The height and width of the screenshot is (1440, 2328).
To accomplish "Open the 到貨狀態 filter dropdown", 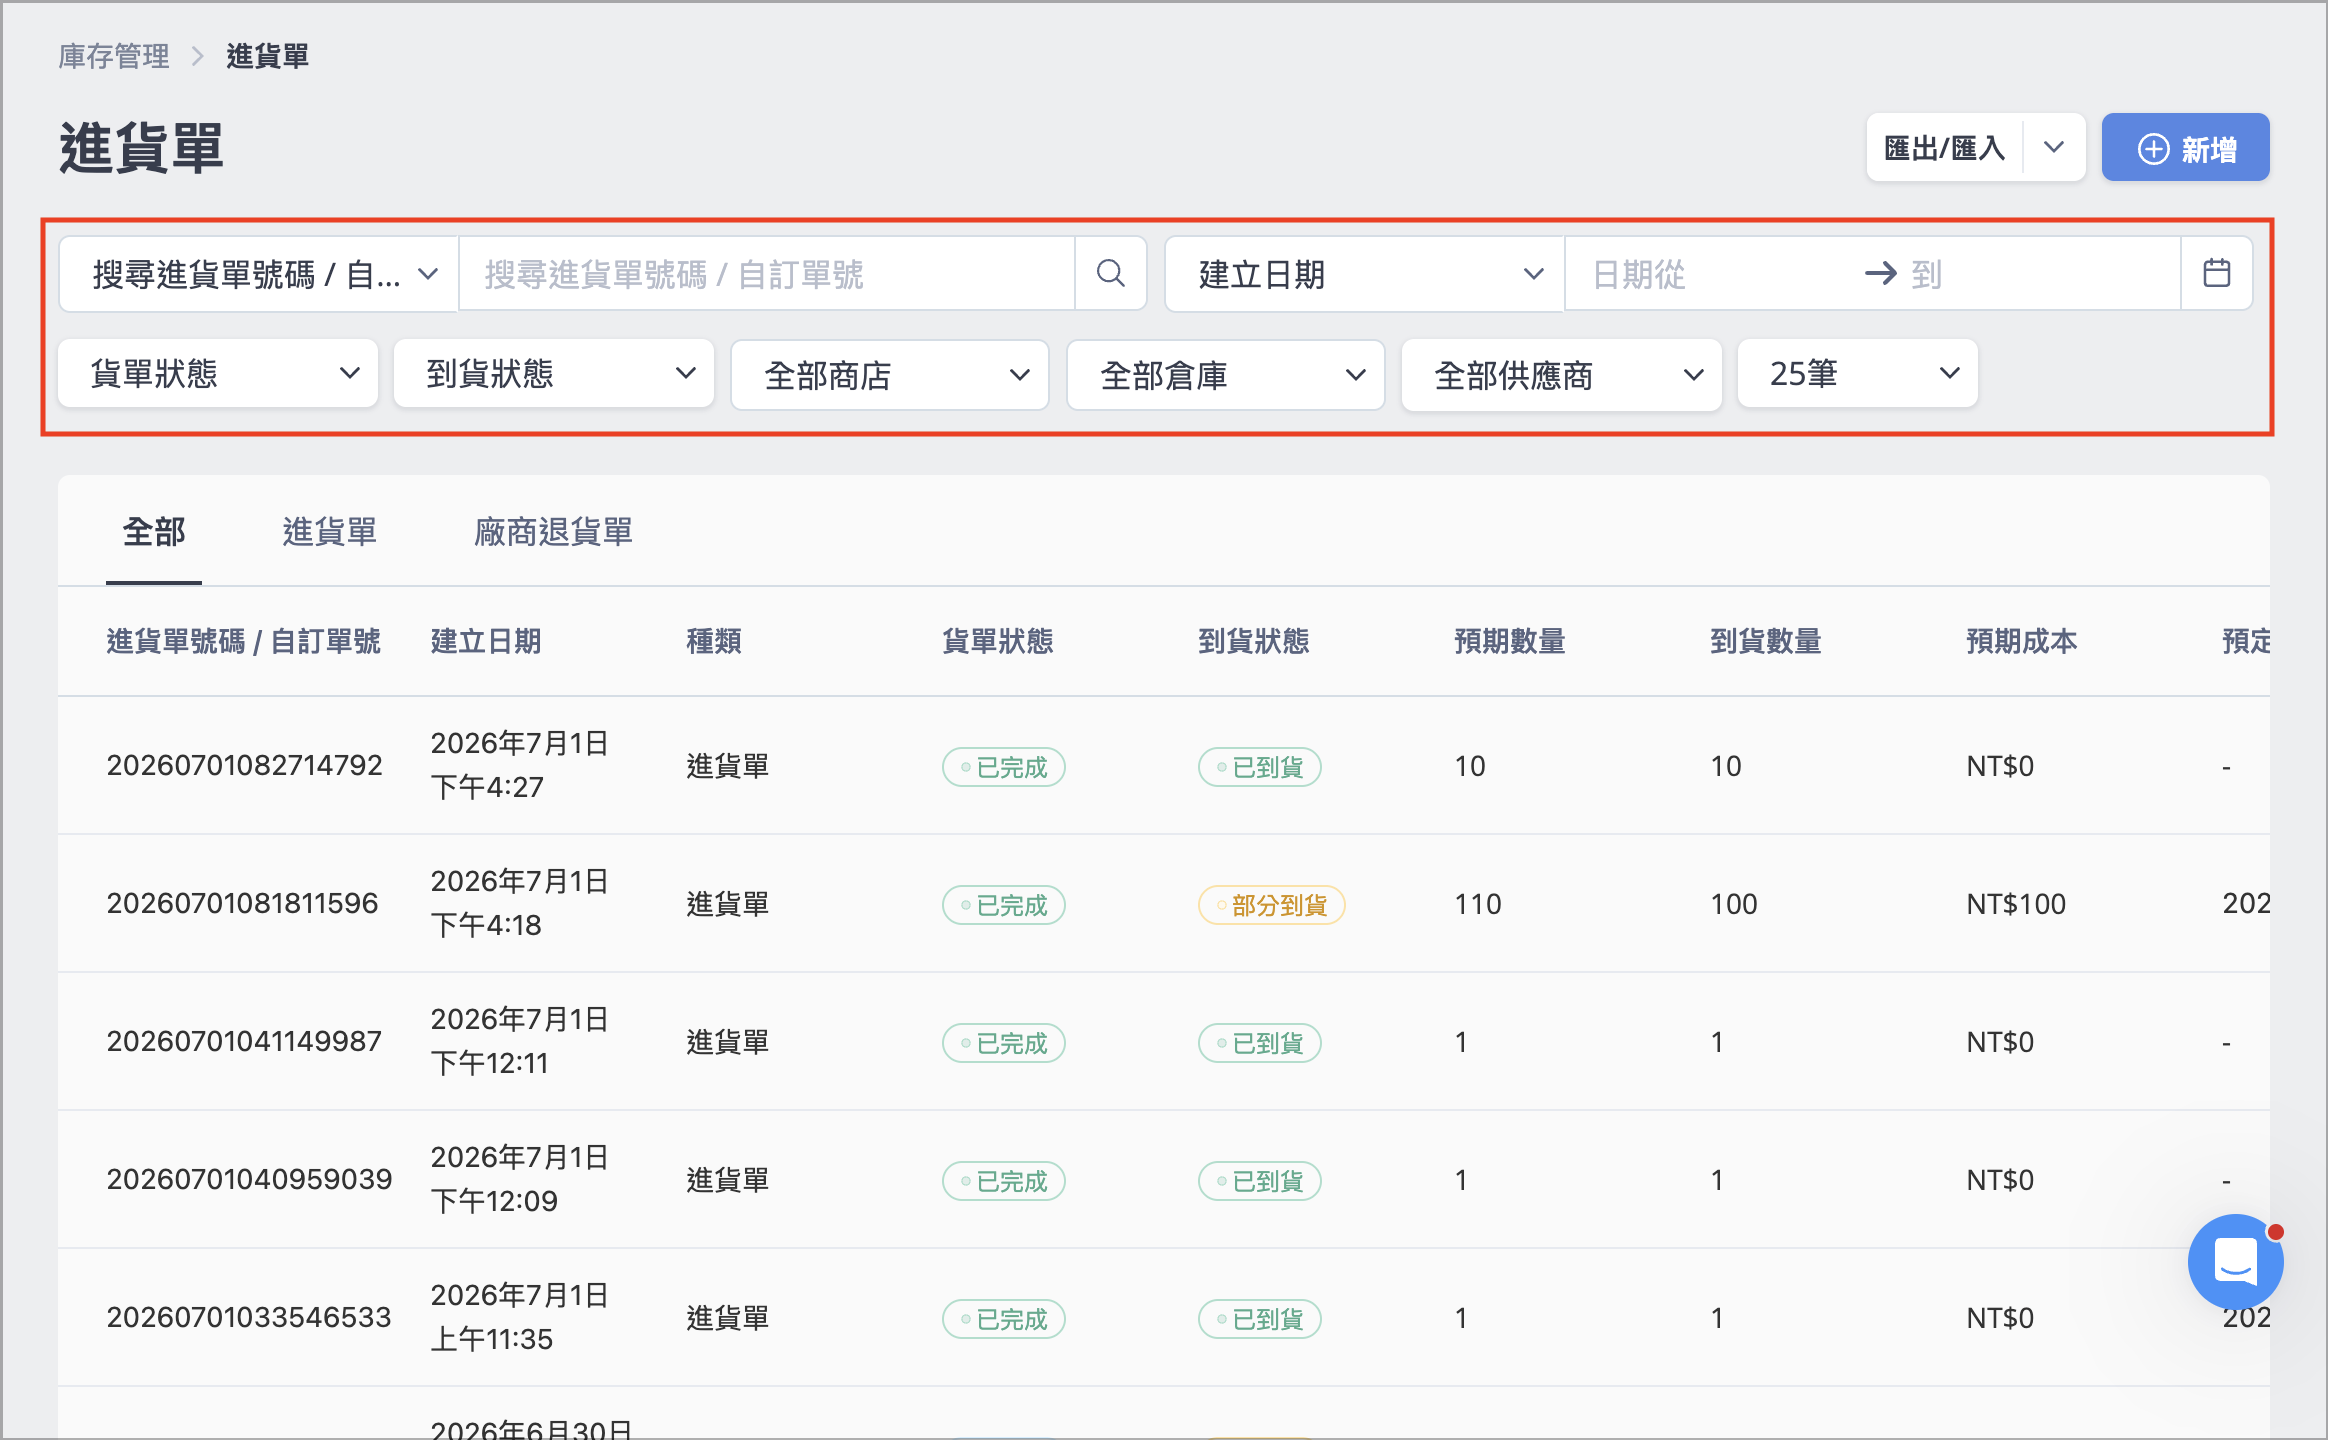I will click(x=554, y=374).
